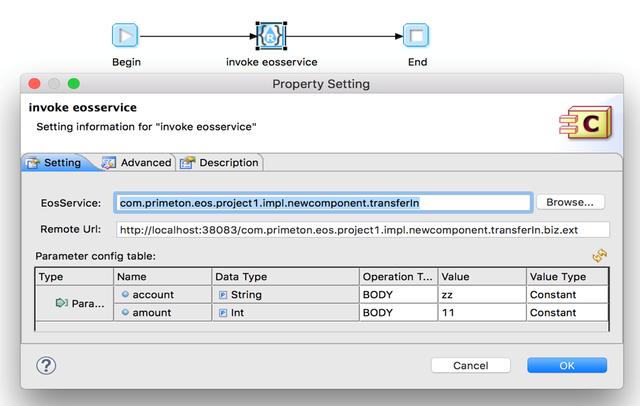Select the Operation T... column header

tap(398, 277)
